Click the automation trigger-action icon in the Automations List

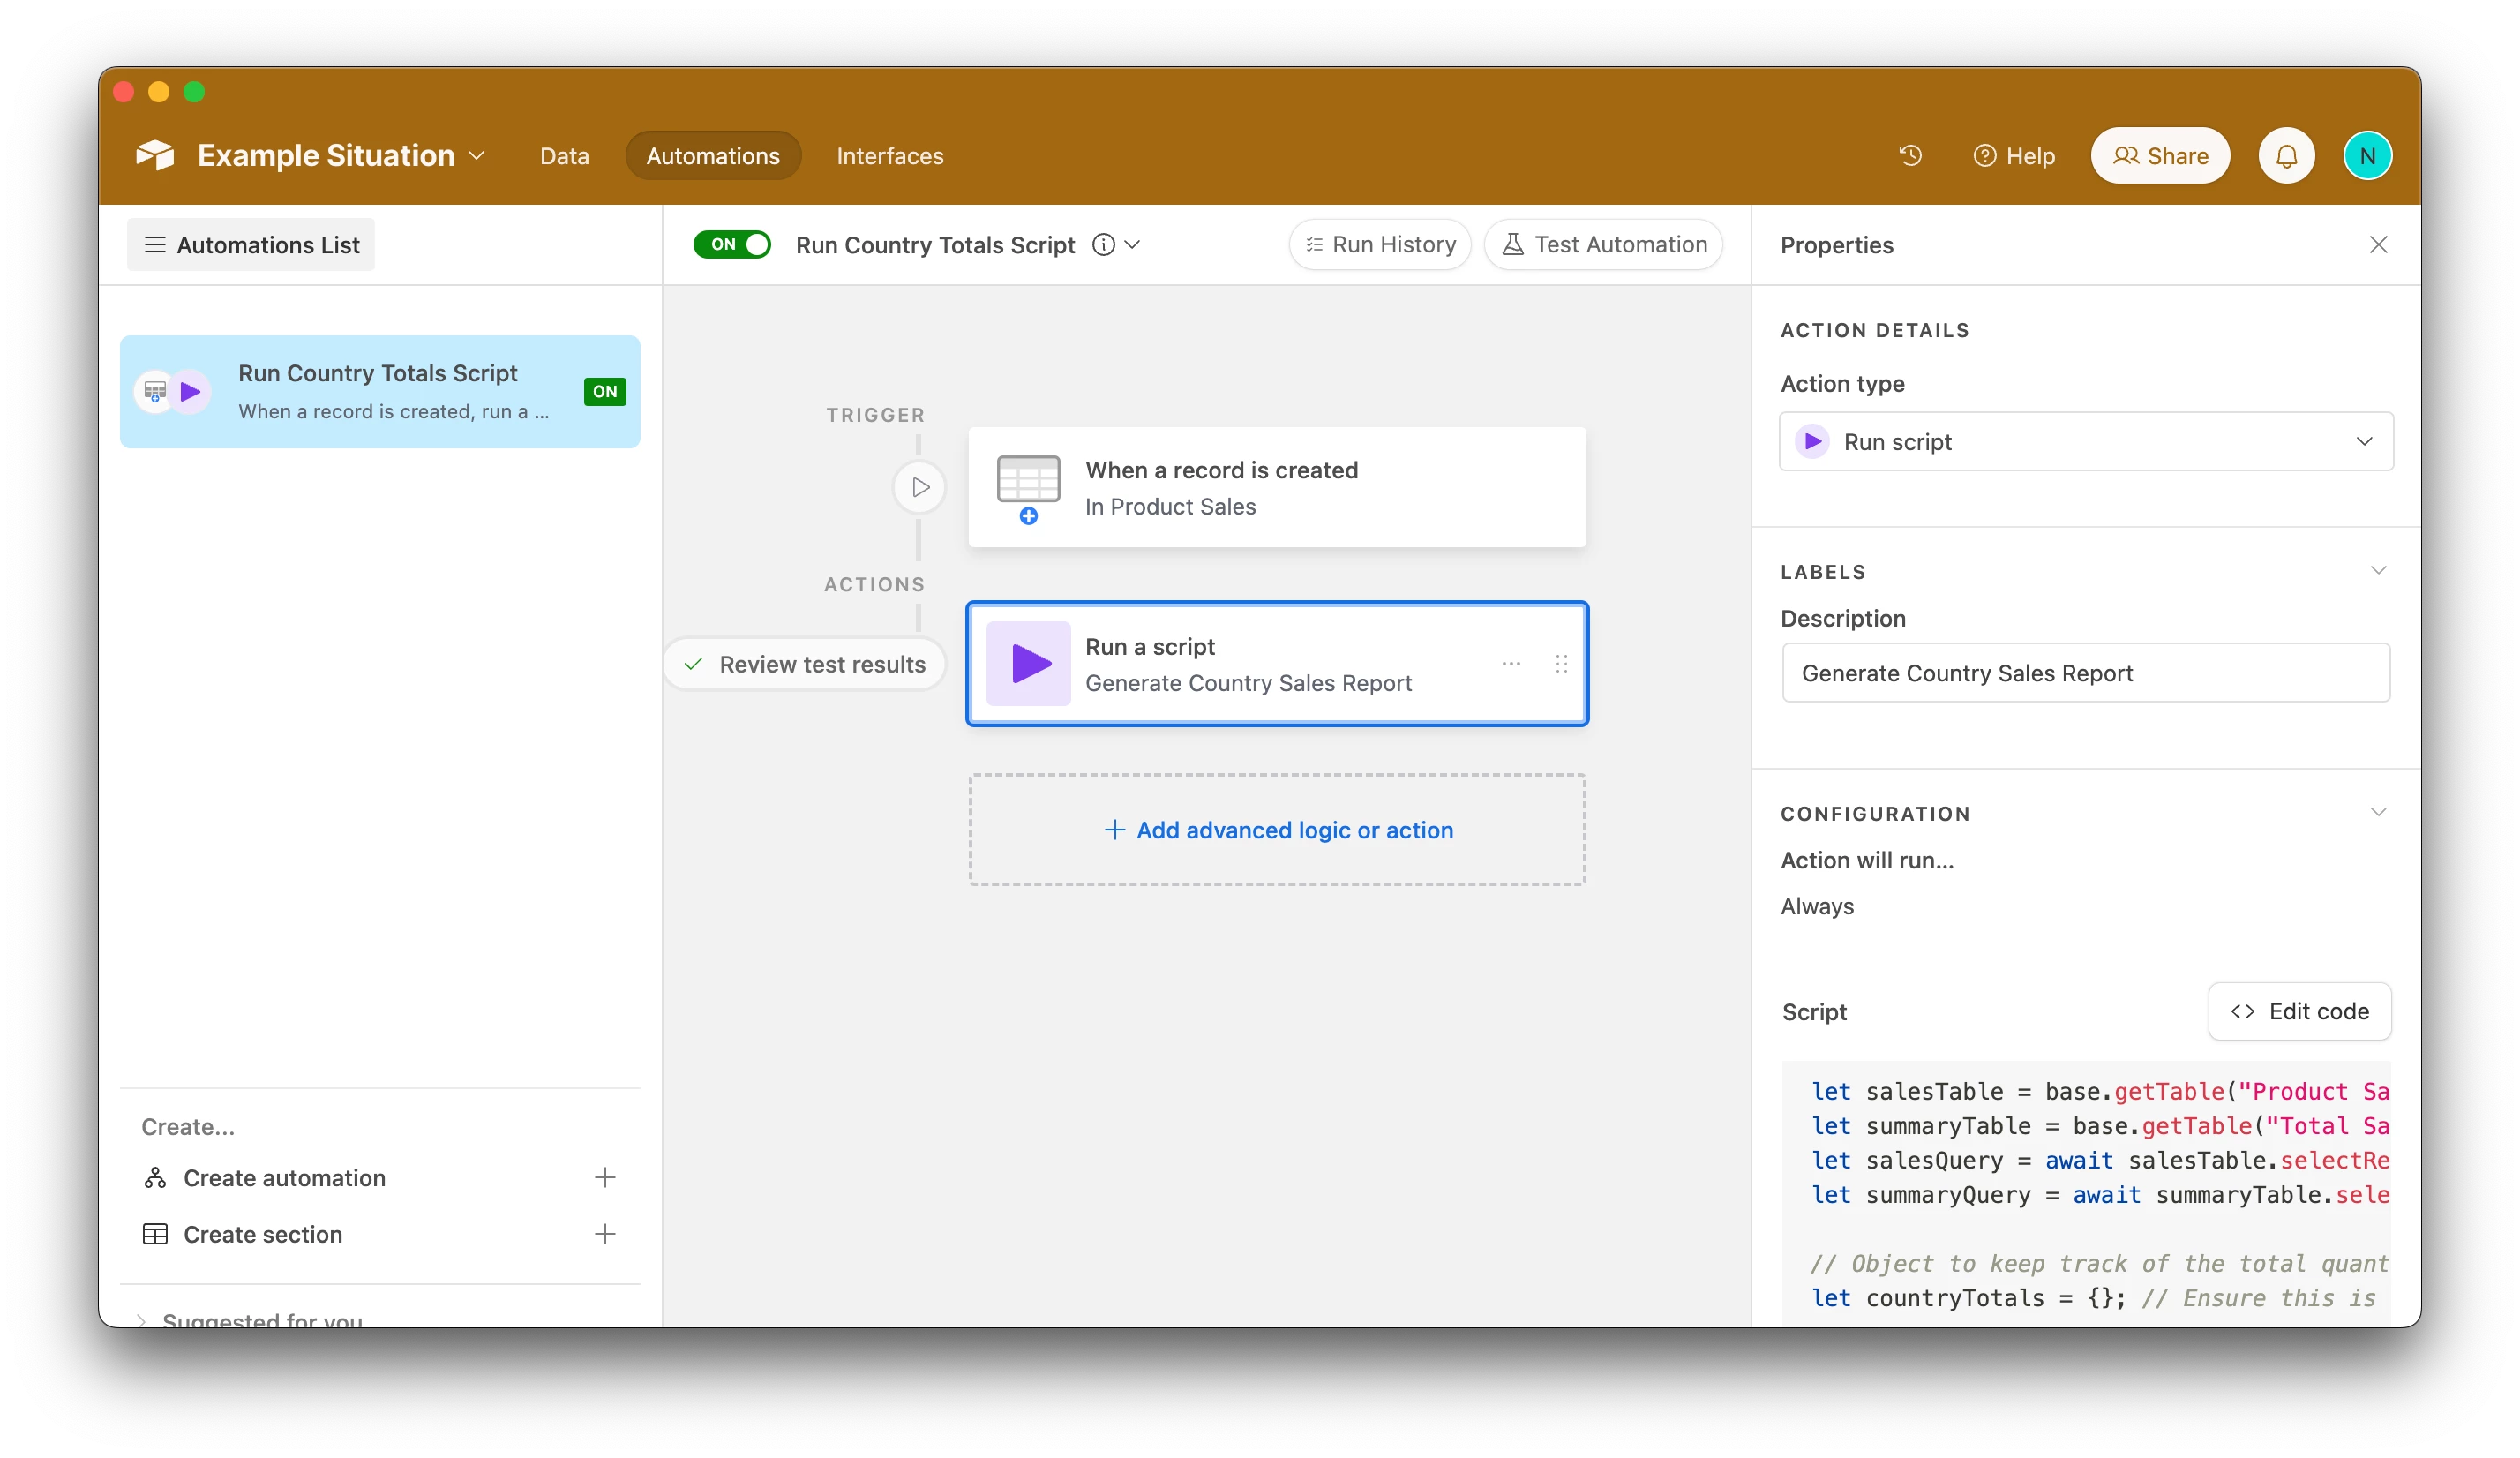click(x=173, y=391)
